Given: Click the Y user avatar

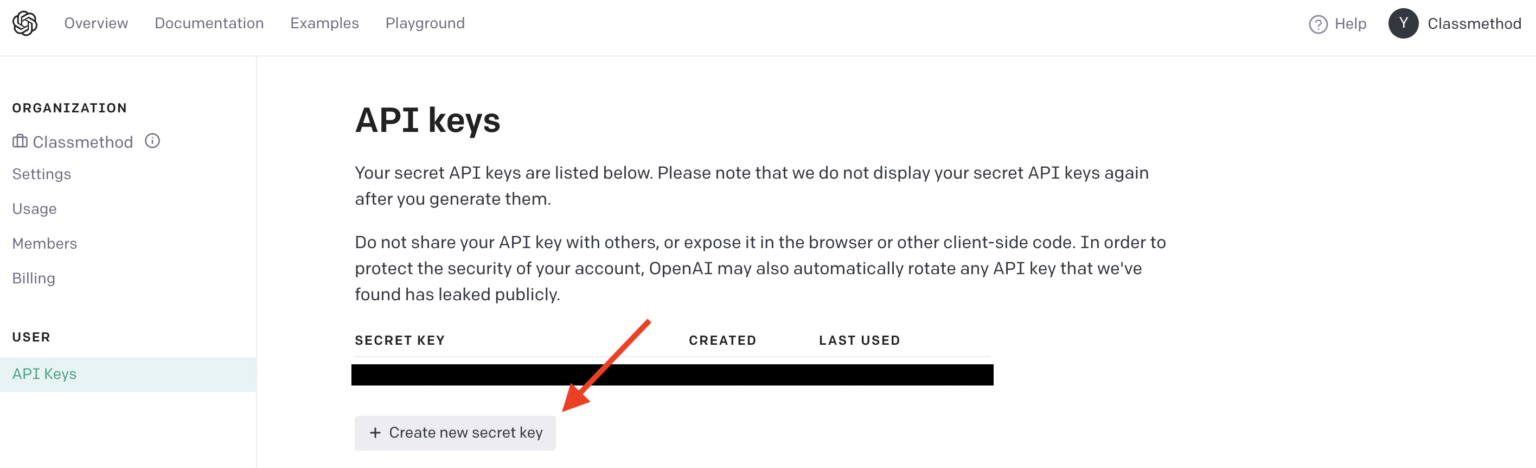Looking at the screenshot, I should (1403, 24).
